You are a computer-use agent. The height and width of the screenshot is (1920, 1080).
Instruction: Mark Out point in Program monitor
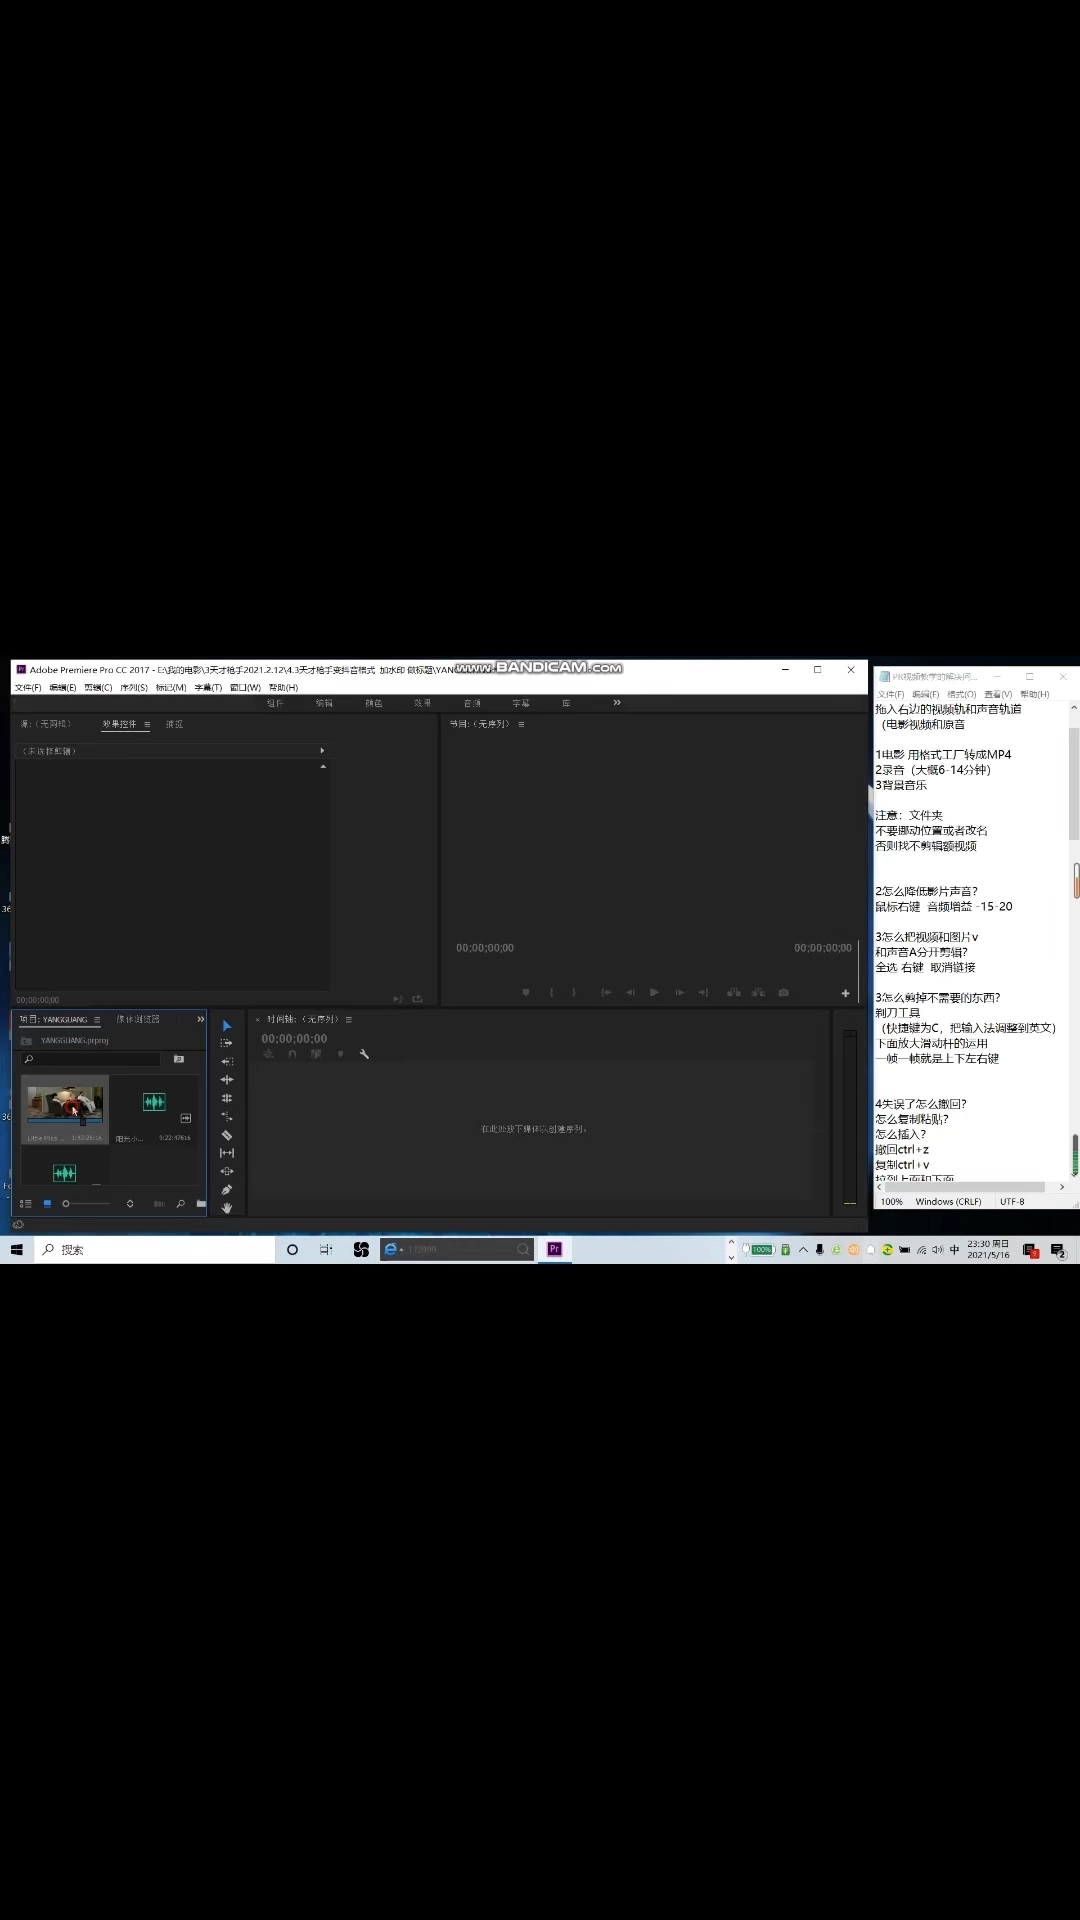(574, 993)
